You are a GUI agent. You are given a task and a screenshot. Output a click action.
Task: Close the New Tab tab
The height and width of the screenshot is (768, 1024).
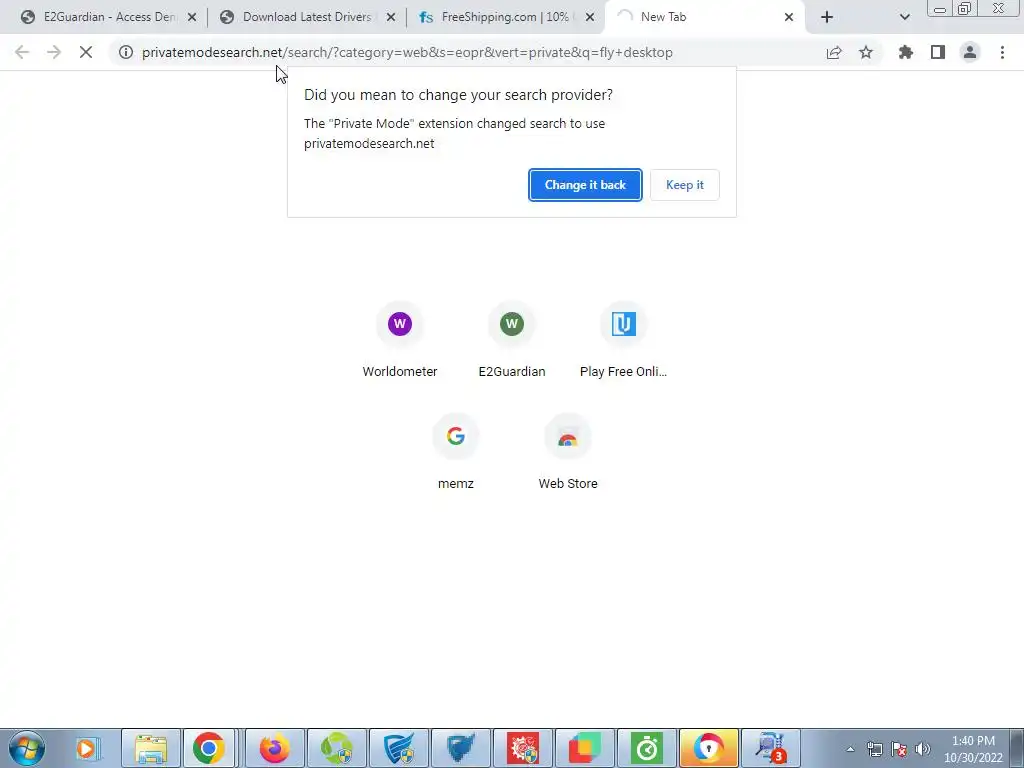point(789,18)
